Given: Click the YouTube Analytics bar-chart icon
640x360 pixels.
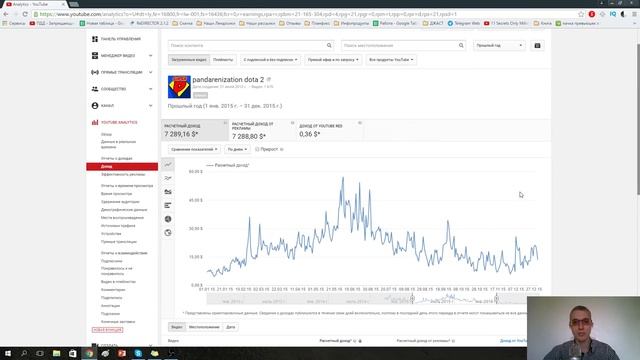Looking at the screenshot, I should (x=95, y=122).
